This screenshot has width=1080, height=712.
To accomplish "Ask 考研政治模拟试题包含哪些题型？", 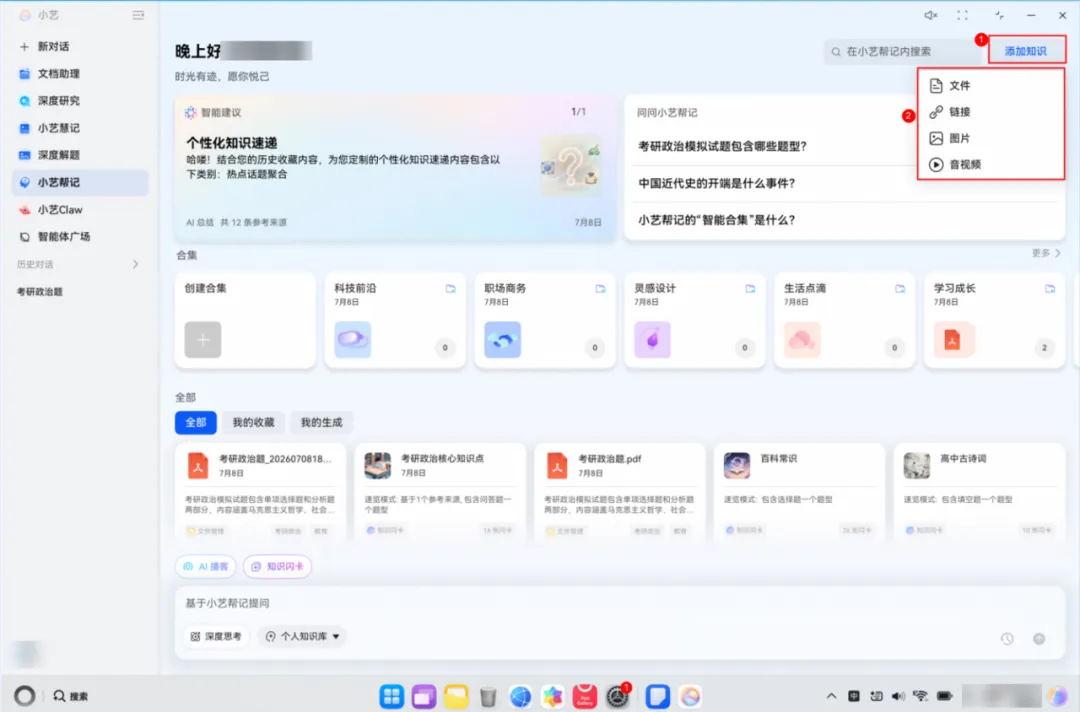I will tap(723, 146).
